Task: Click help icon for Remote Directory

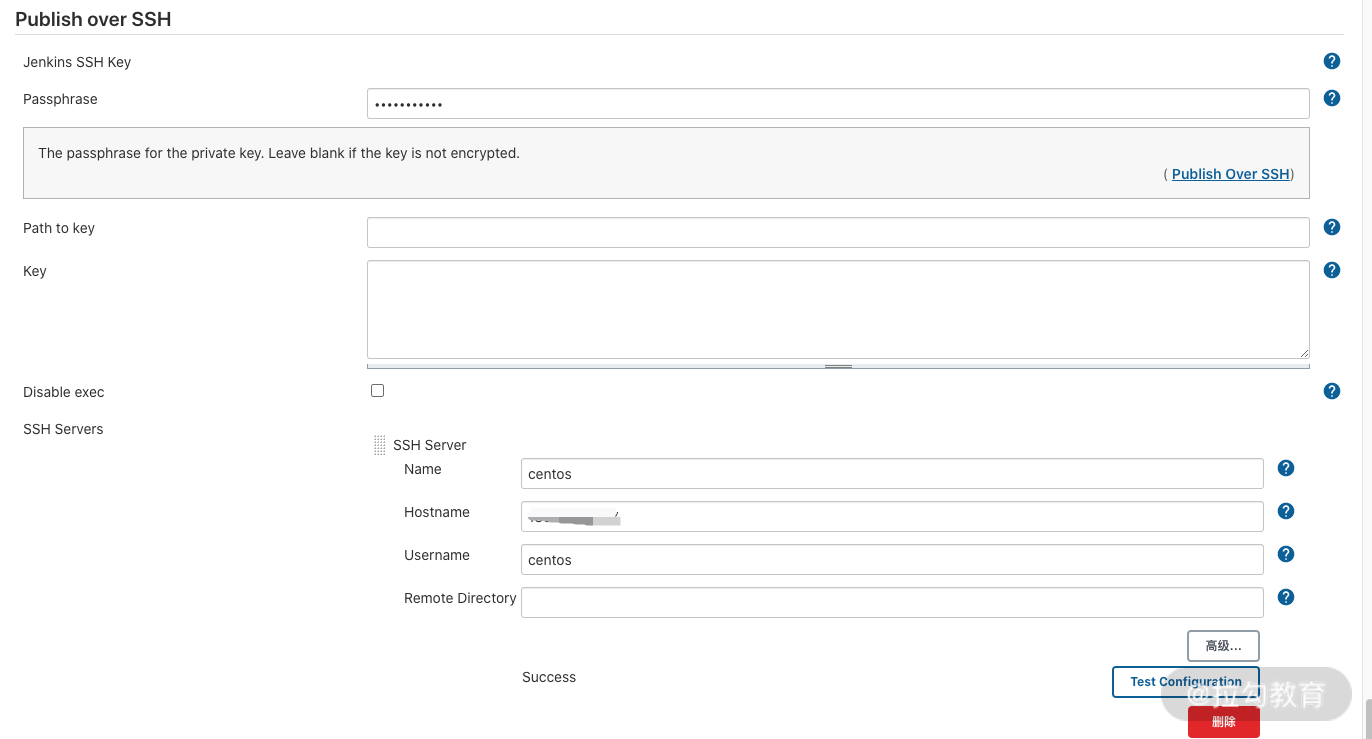Action: click(1286, 597)
